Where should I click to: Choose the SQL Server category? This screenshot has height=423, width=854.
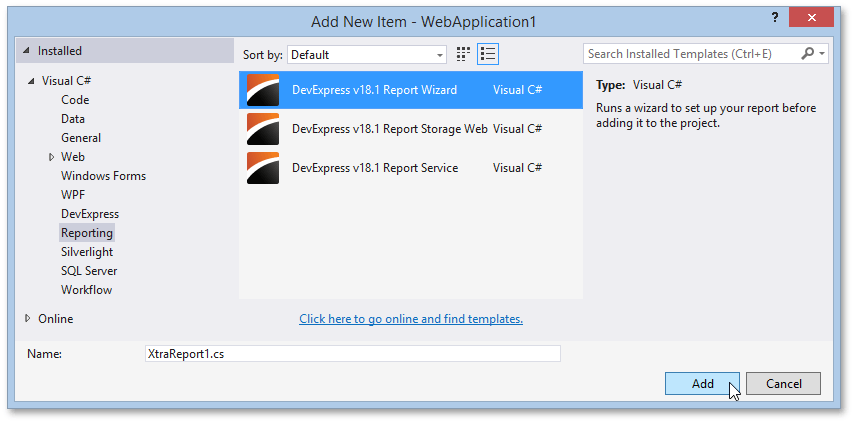click(x=89, y=271)
